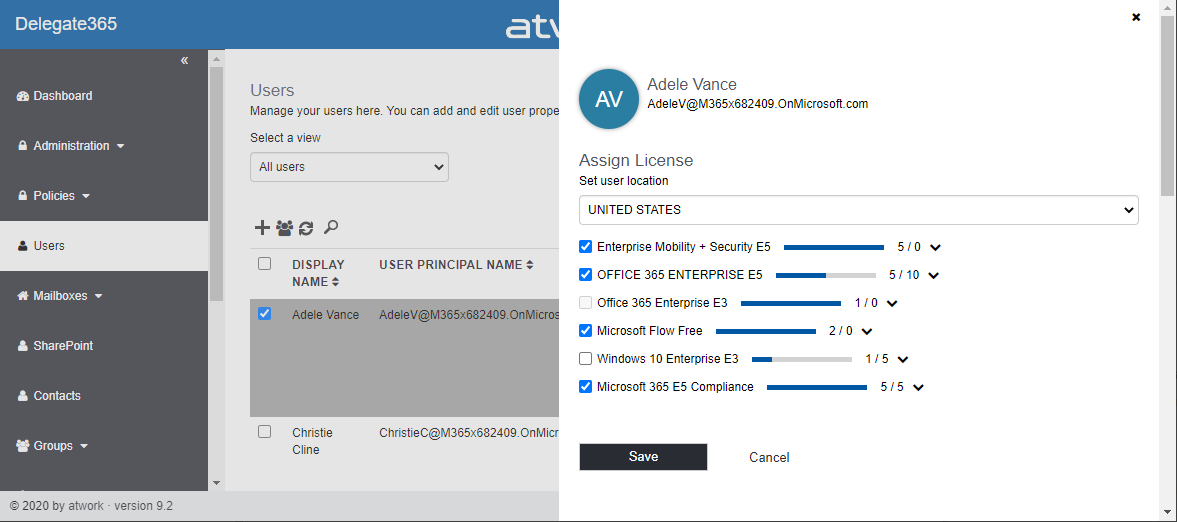Viewport: 1177px width, 522px height.
Task: Close the Assign License panel
Action: click(x=1136, y=17)
